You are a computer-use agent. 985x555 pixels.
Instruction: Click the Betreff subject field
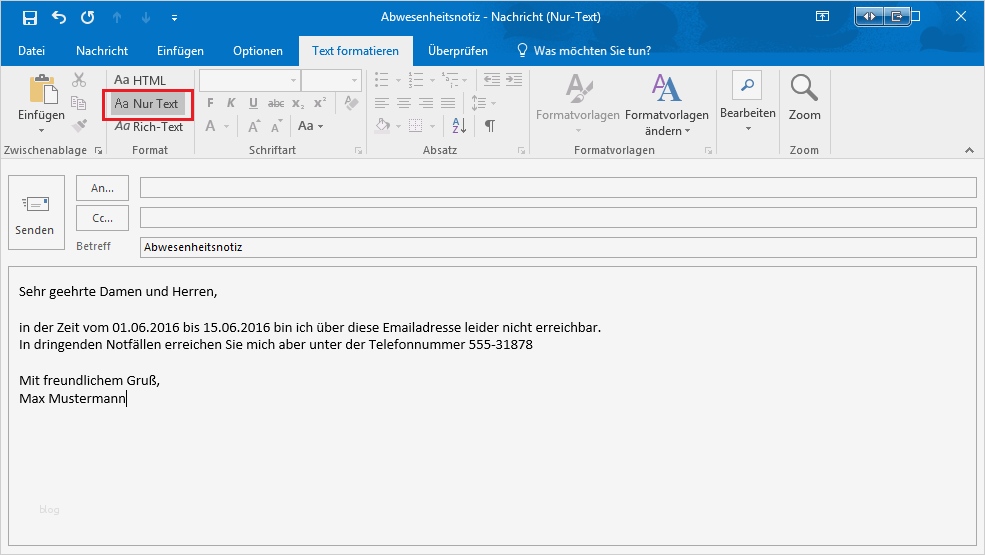point(557,247)
